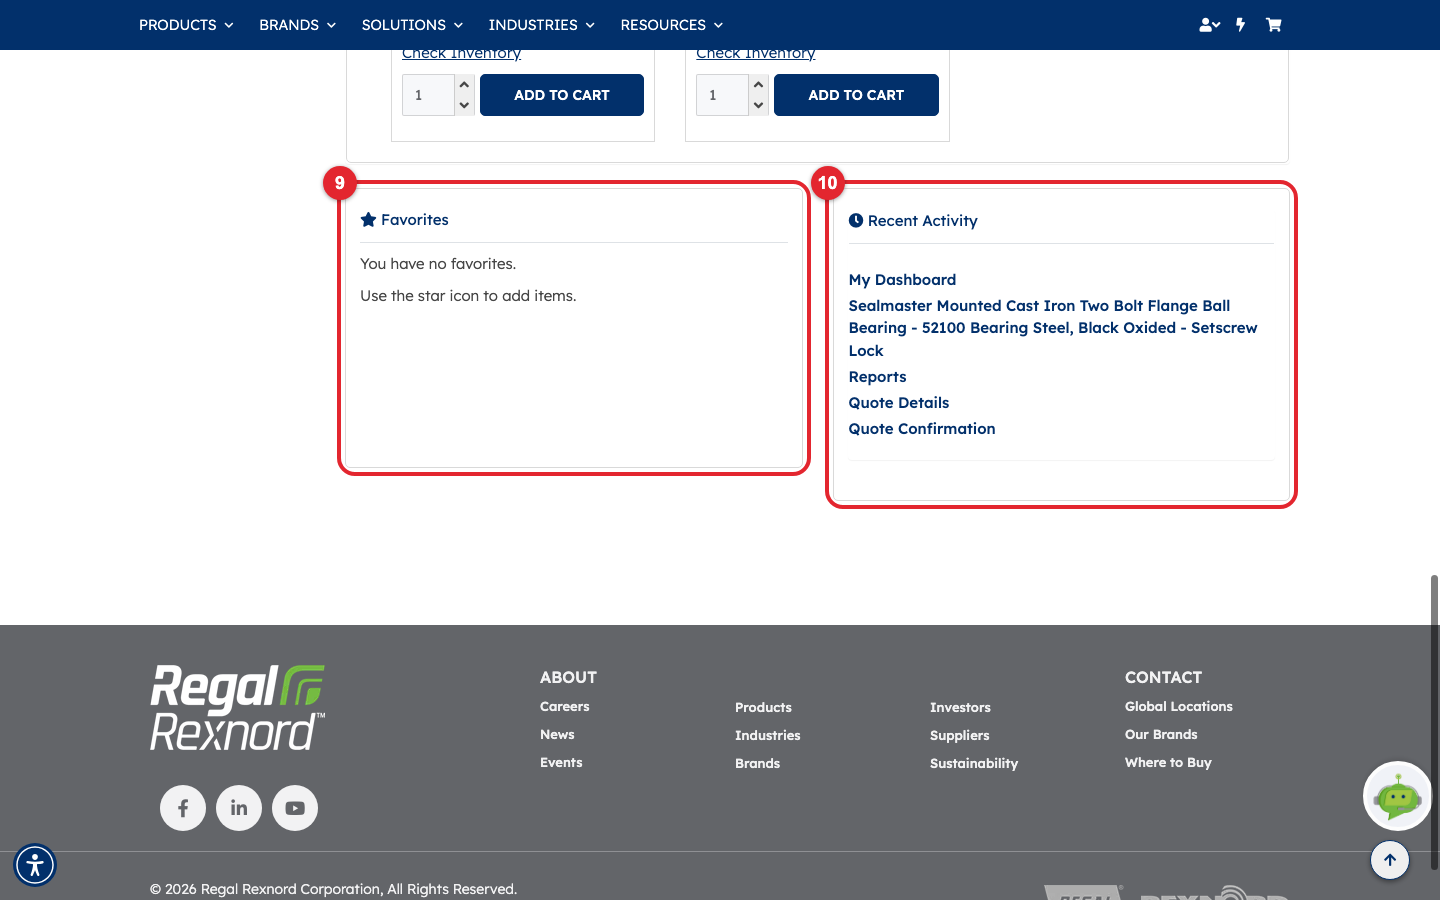
Task: Decrease quantity on the right product card
Action: pos(758,105)
